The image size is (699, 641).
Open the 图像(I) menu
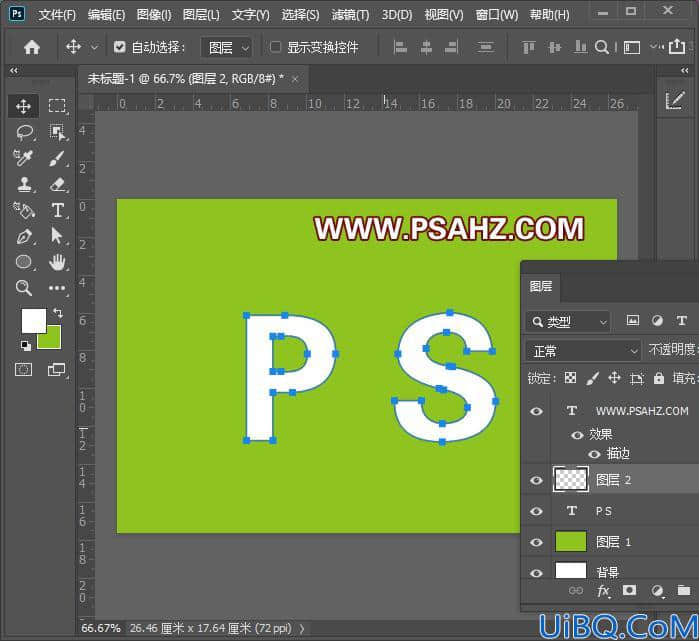point(154,15)
